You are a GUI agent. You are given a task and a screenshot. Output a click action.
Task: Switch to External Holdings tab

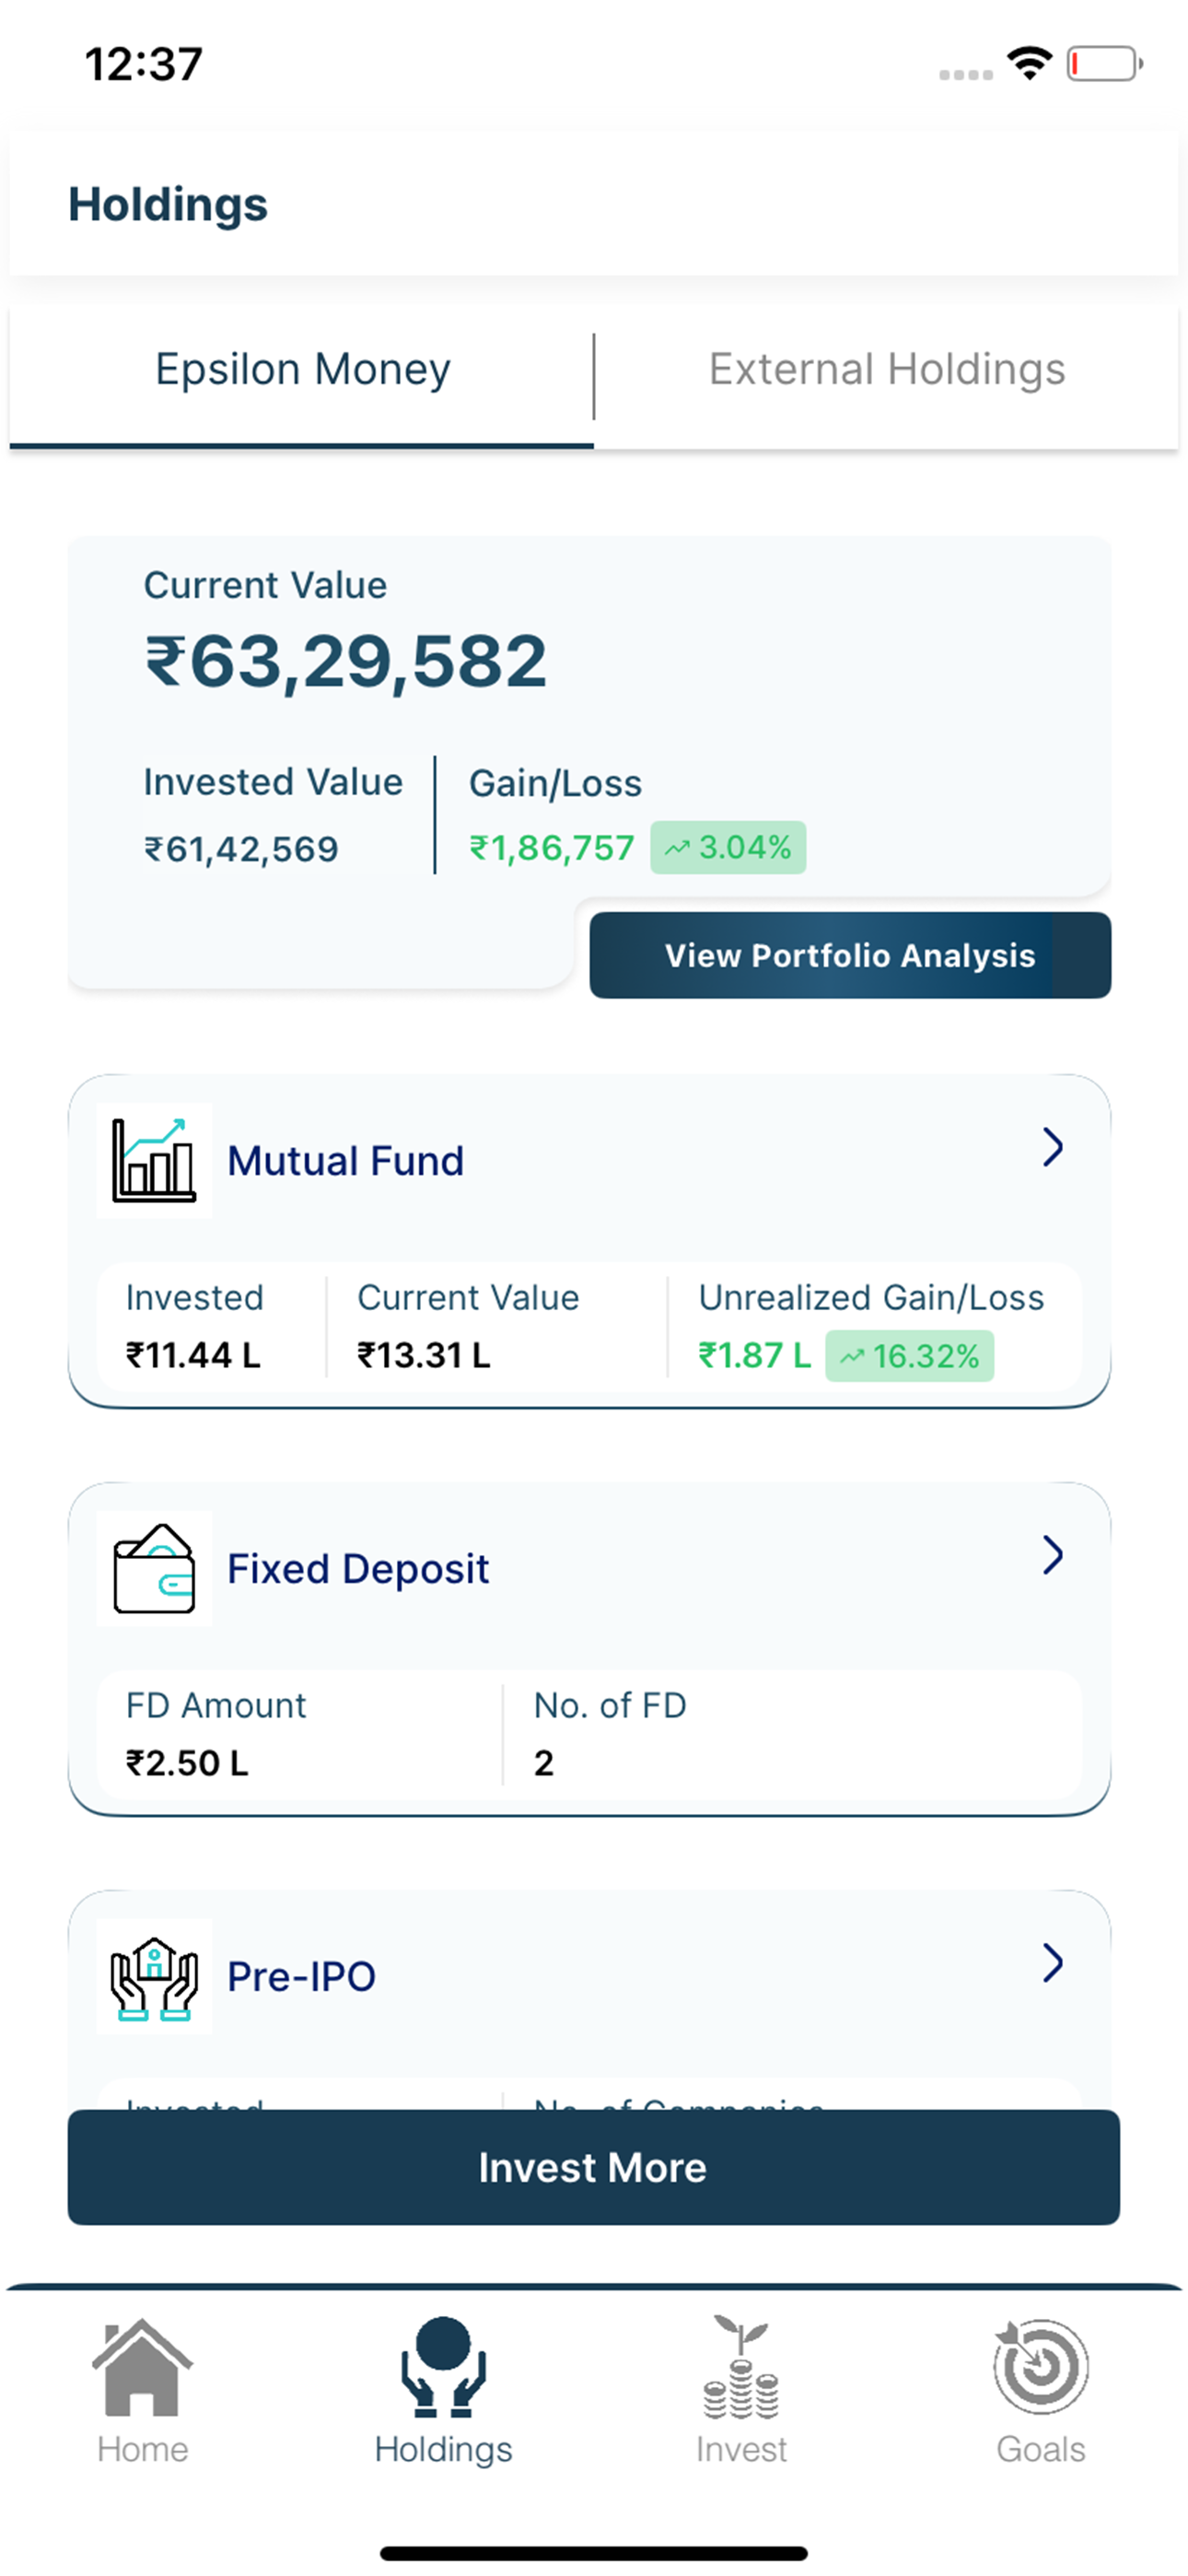[887, 370]
